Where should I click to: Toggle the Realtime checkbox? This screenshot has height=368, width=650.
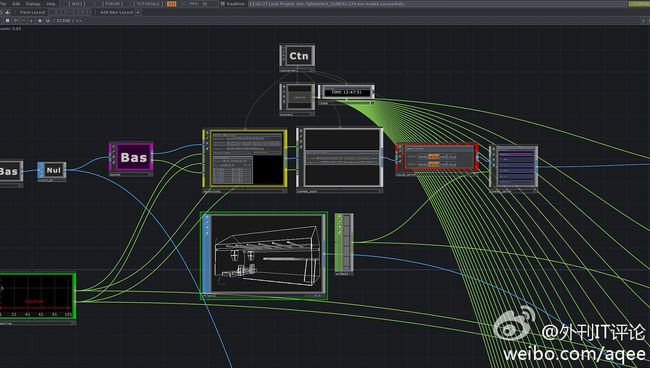223,4
